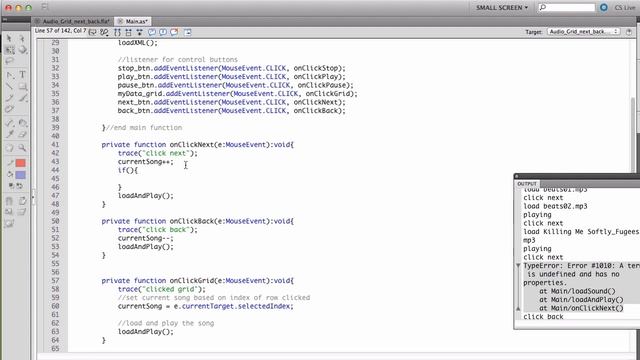Click 'if(){' statement on line 44
This screenshot has height=360, width=640.
coord(128,170)
